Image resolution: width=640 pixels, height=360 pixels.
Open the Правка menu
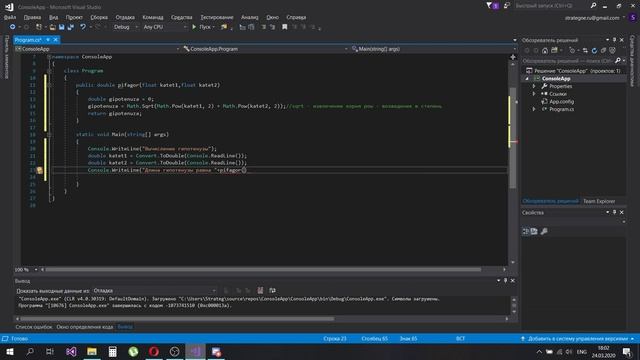32,17
